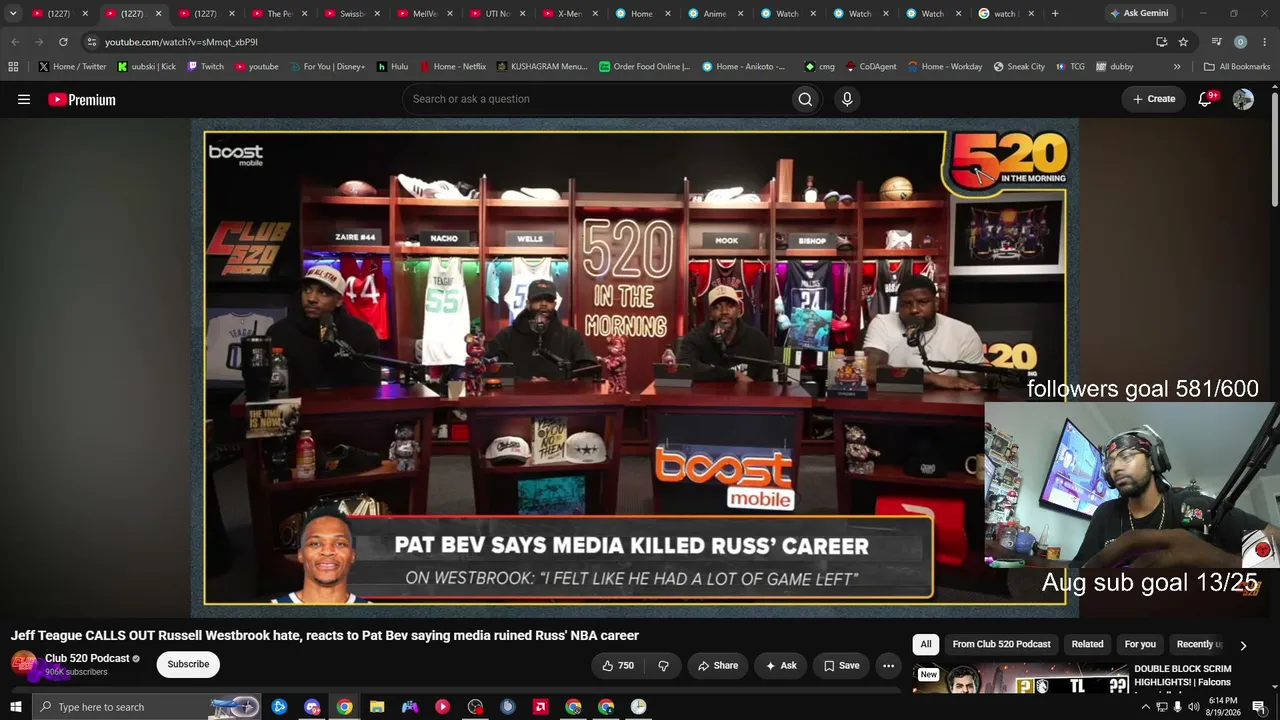Open the 'uubski | Kick' bookmark
The image size is (1280, 720).
[x=146, y=67]
